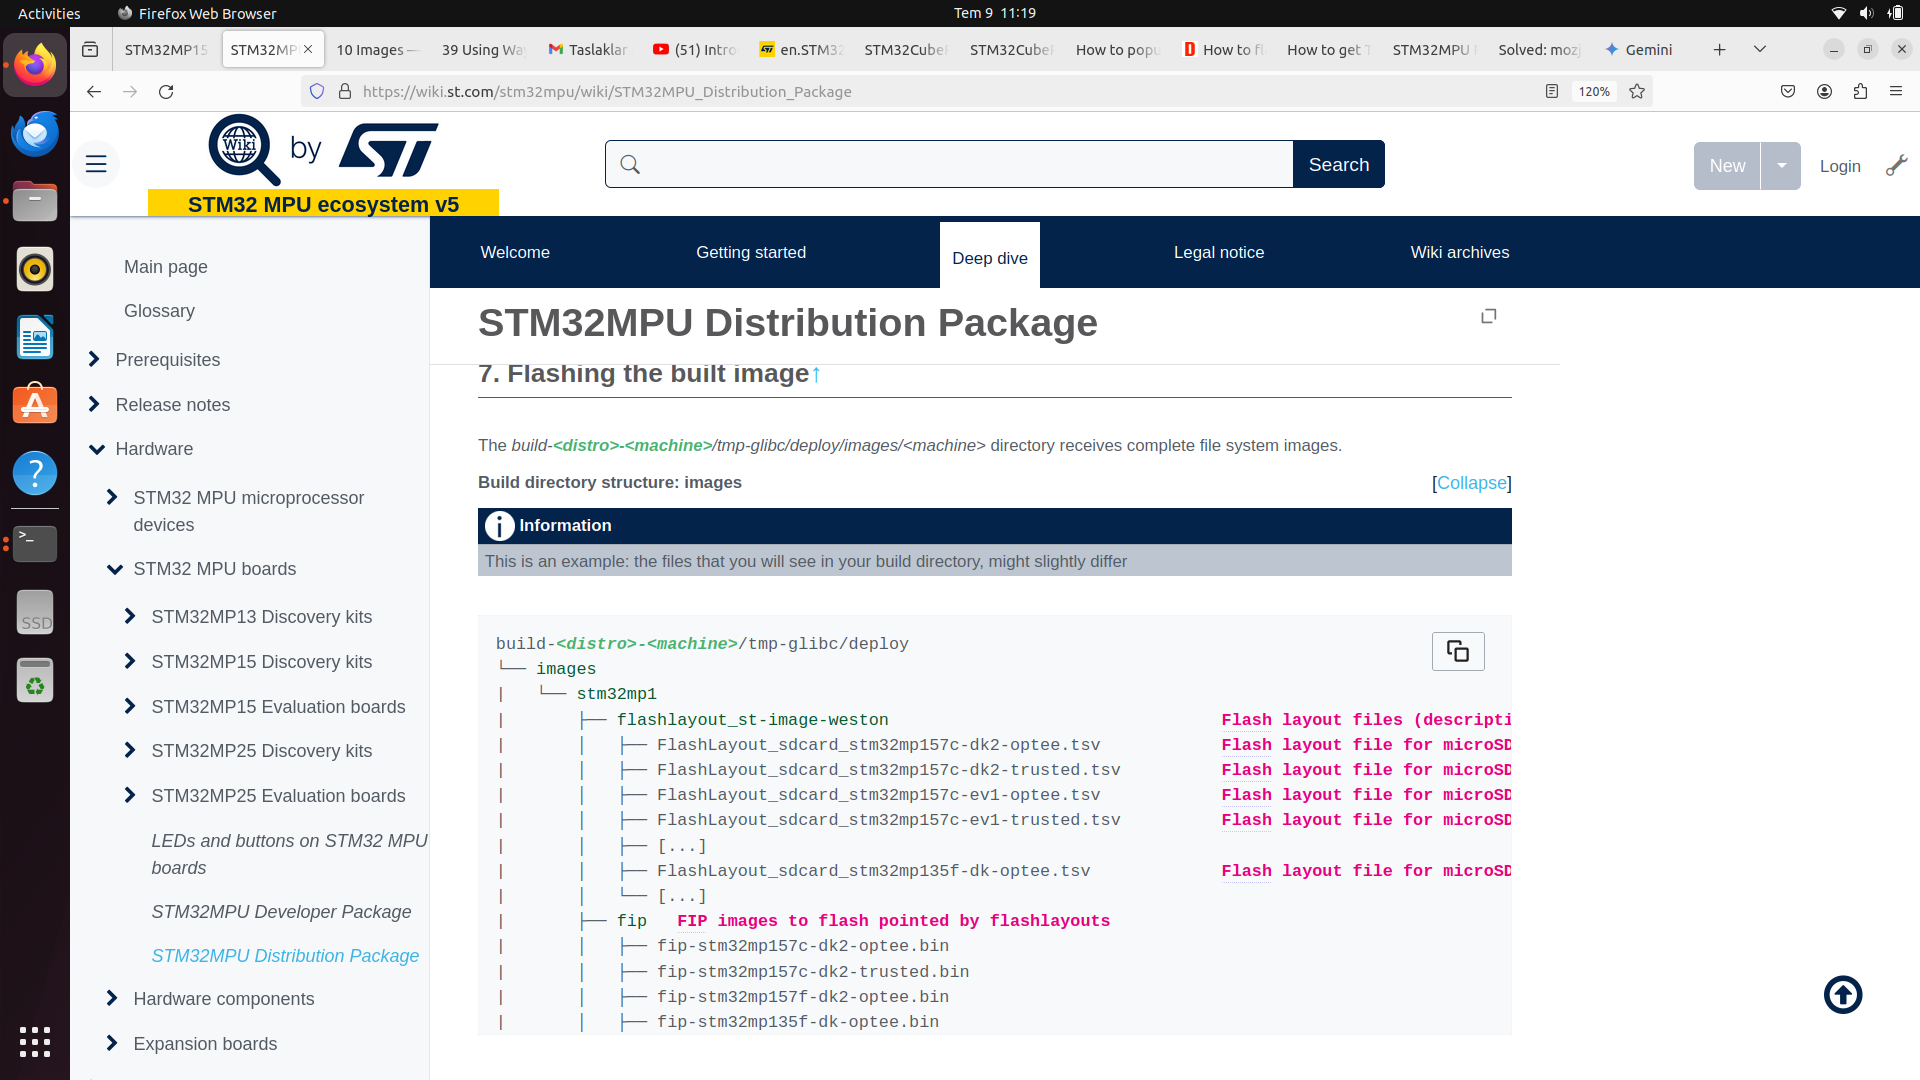Reload the page with refresh icon
The image size is (1920, 1080).
point(166,92)
